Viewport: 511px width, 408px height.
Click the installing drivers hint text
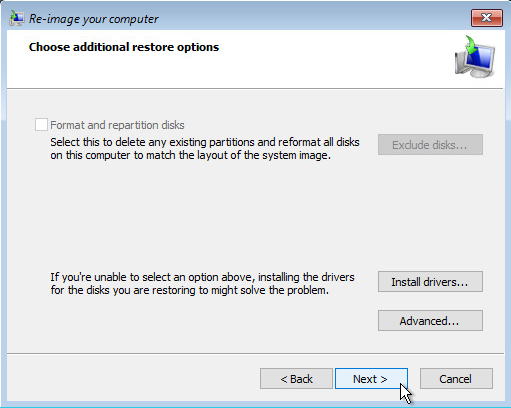[x=202, y=284]
